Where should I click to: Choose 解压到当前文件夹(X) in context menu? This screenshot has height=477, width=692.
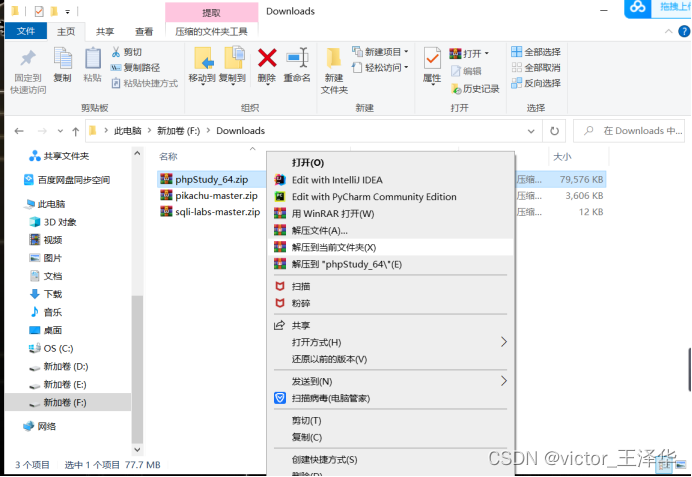[391, 248]
